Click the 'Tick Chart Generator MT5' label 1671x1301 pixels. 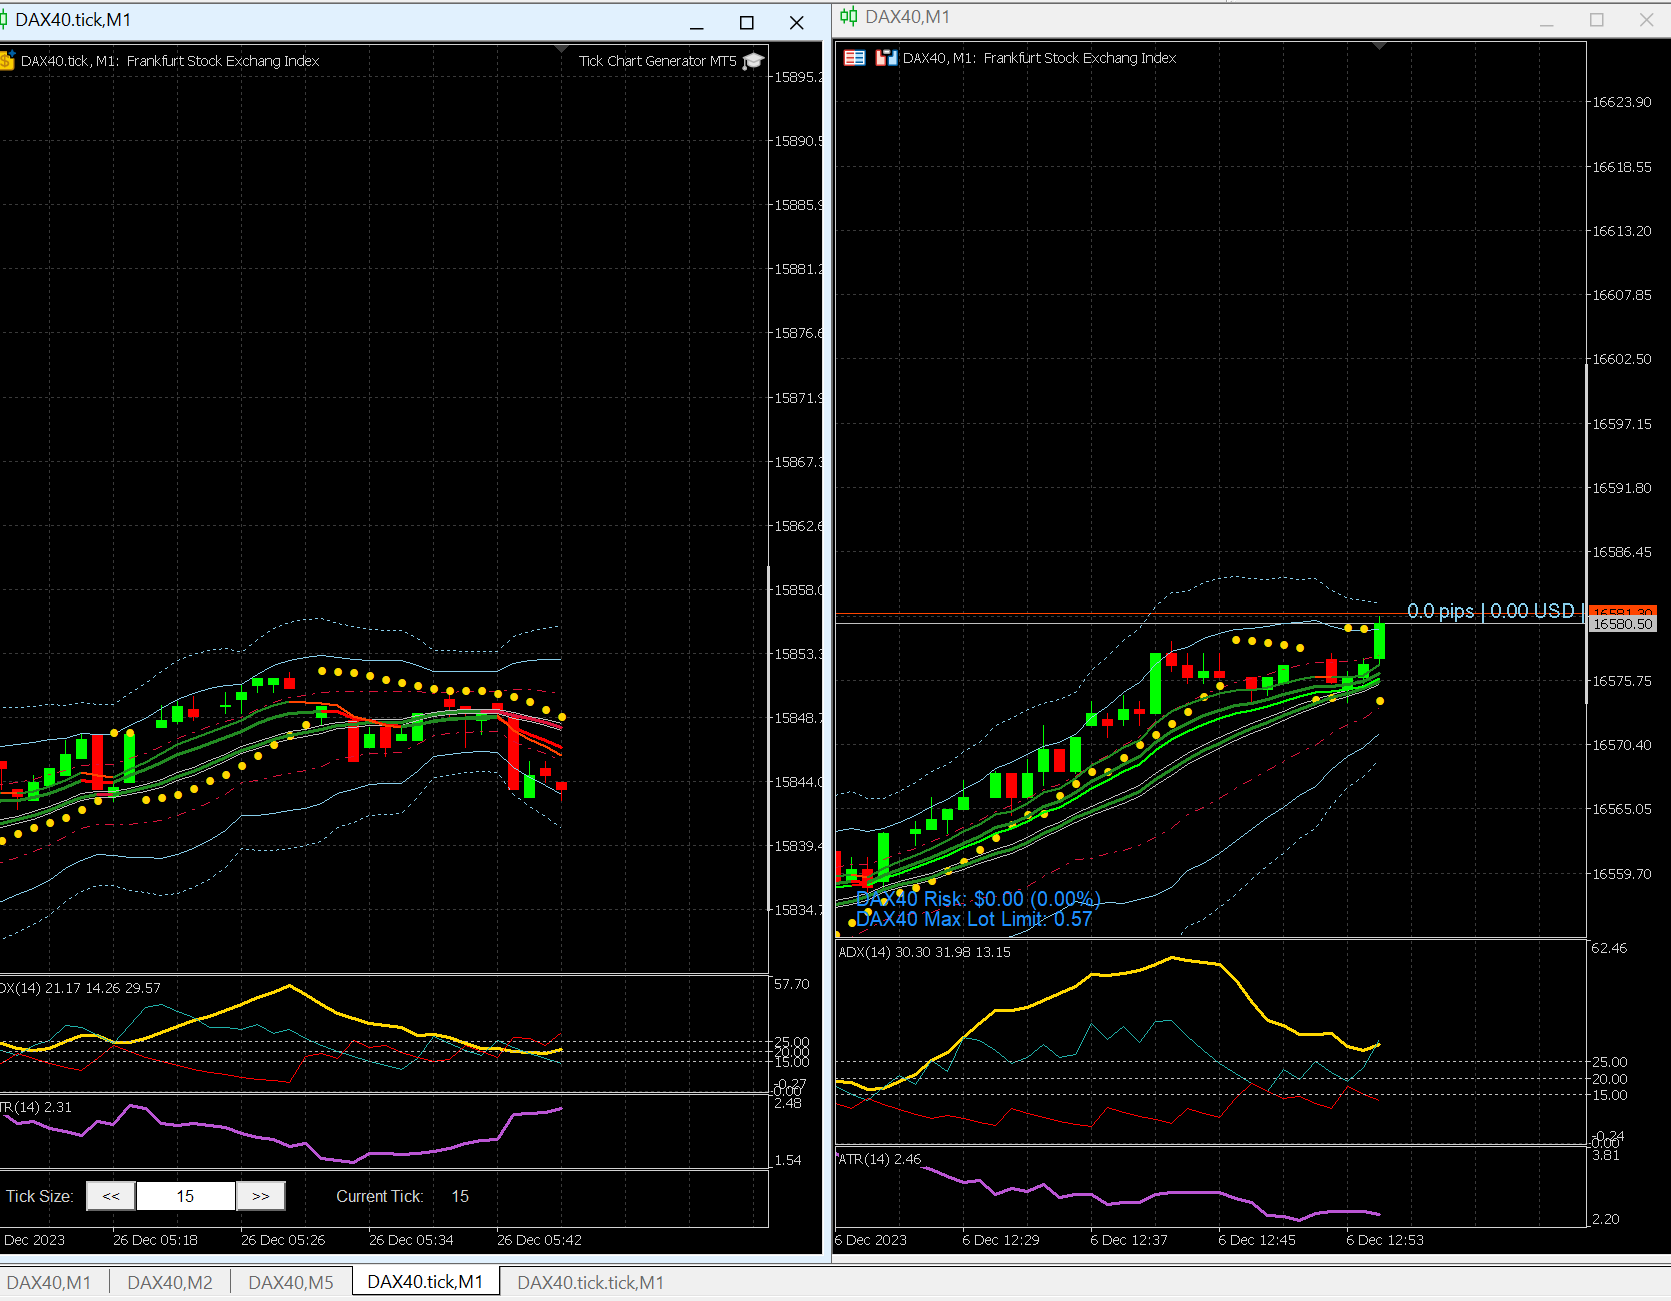click(x=657, y=61)
